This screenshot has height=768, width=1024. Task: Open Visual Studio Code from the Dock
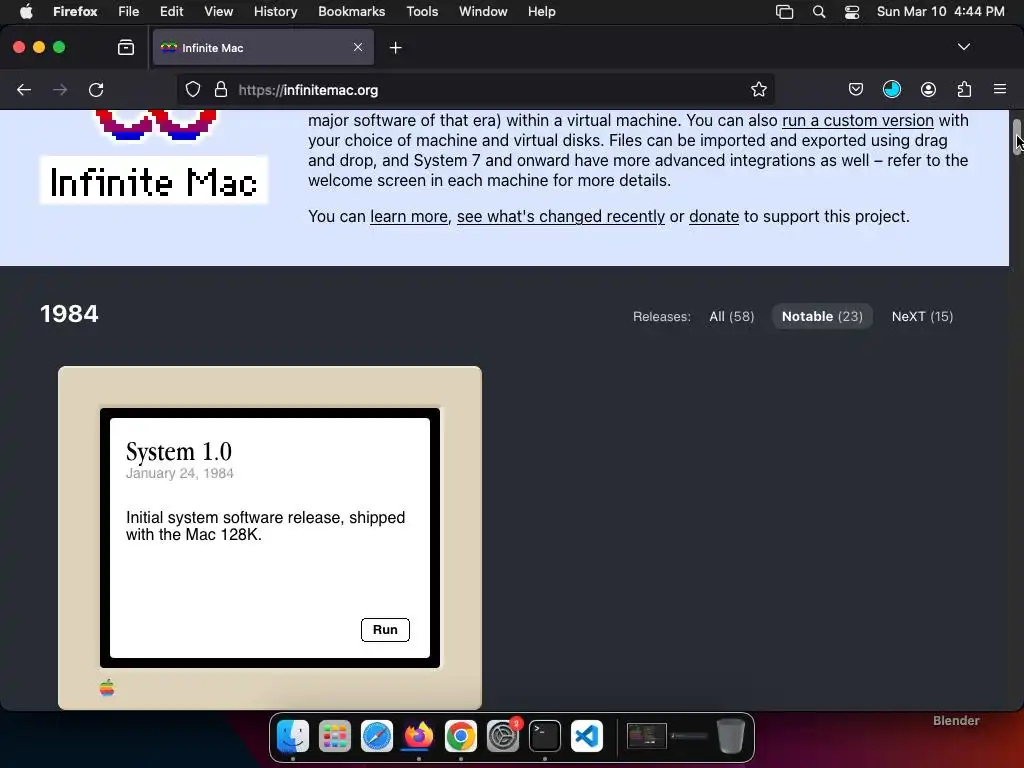(x=586, y=736)
